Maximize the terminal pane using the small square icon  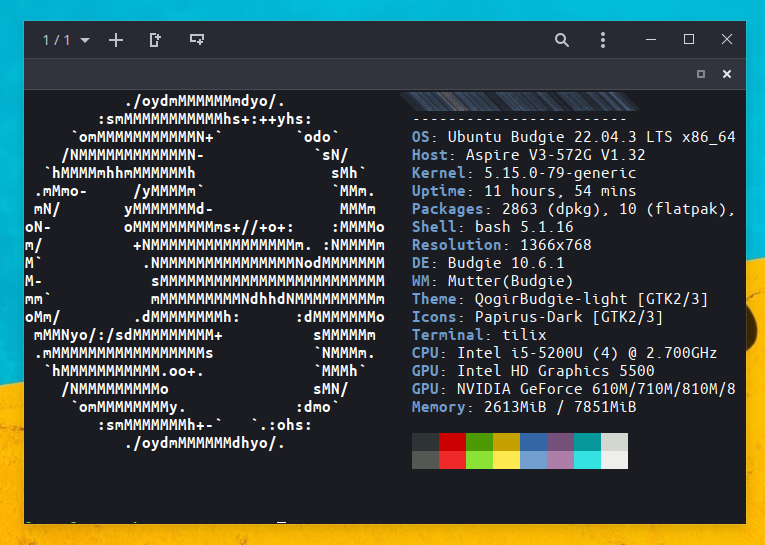[x=701, y=74]
